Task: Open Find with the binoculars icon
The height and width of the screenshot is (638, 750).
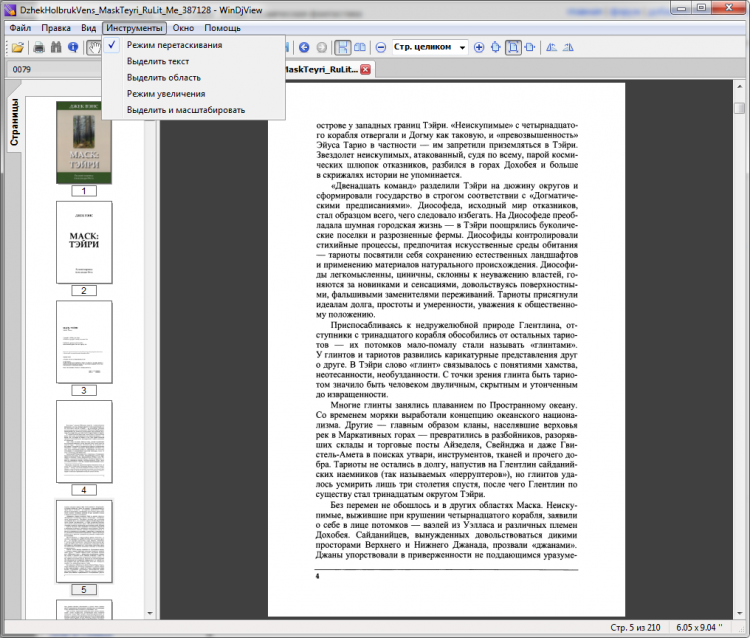Action: pos(56,47)
